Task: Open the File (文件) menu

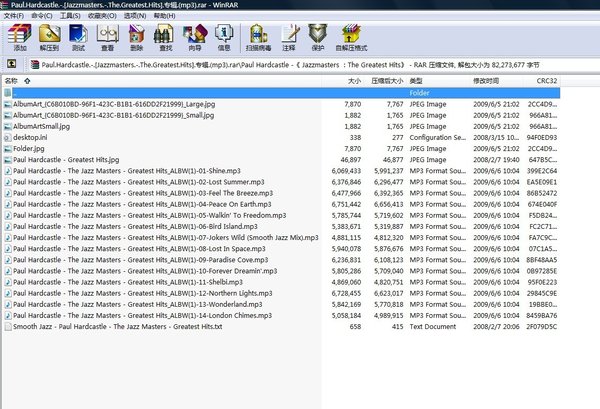Action: point(14,16)
